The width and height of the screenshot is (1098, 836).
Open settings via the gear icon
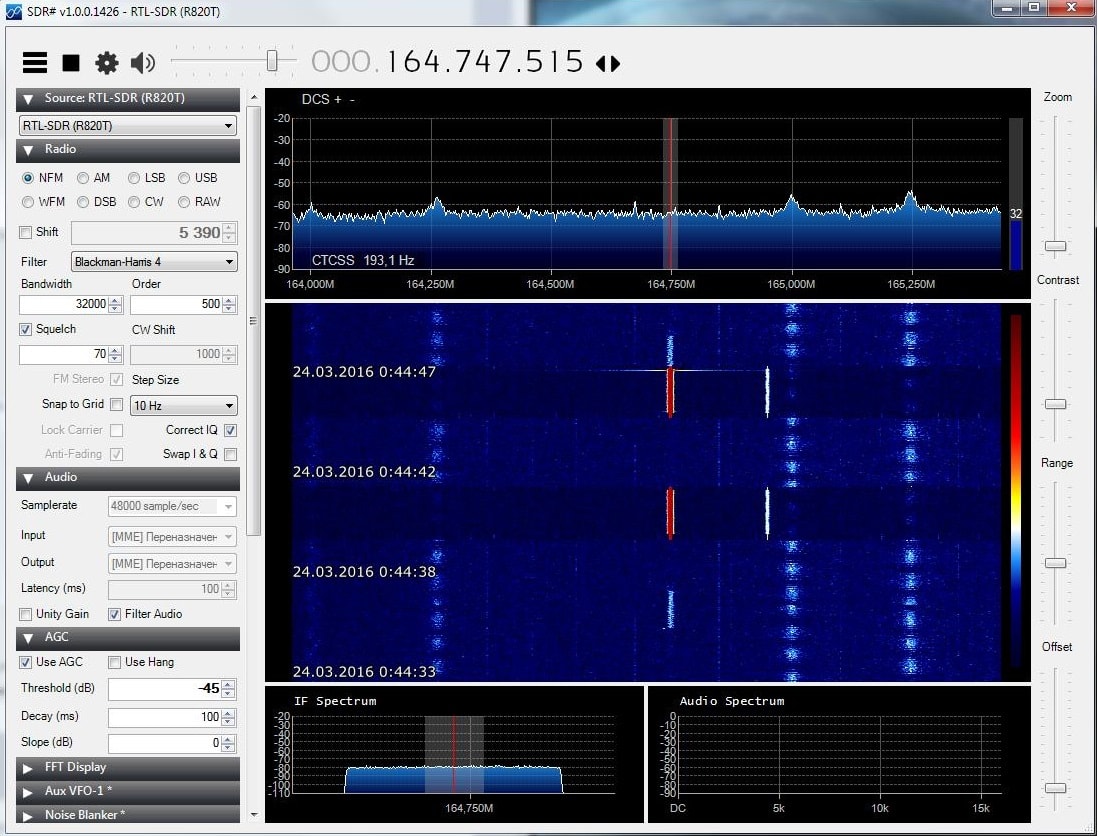pos(106,63)
